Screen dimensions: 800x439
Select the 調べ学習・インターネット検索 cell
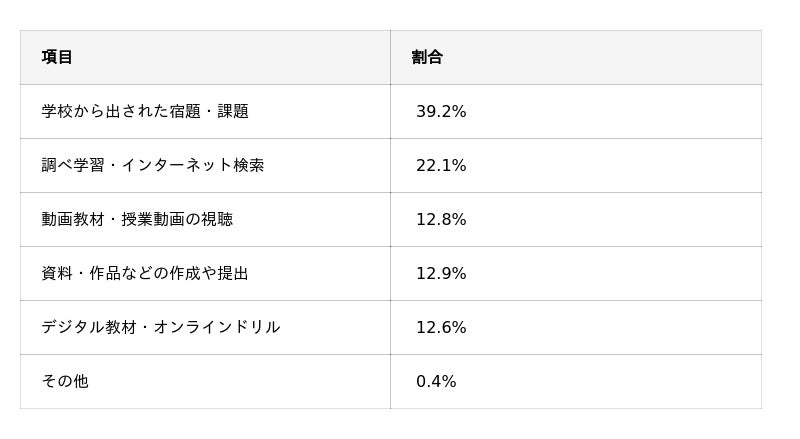[205, 165]
